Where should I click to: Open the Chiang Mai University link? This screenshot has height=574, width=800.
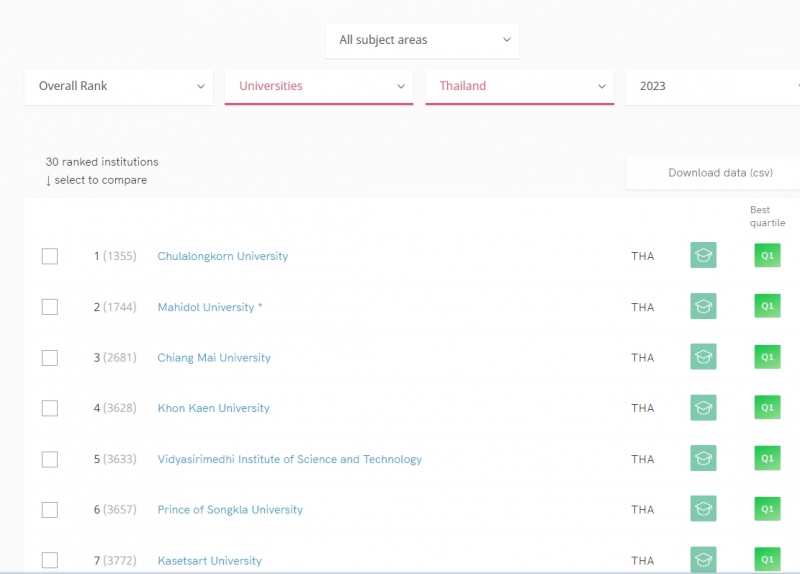214,358
